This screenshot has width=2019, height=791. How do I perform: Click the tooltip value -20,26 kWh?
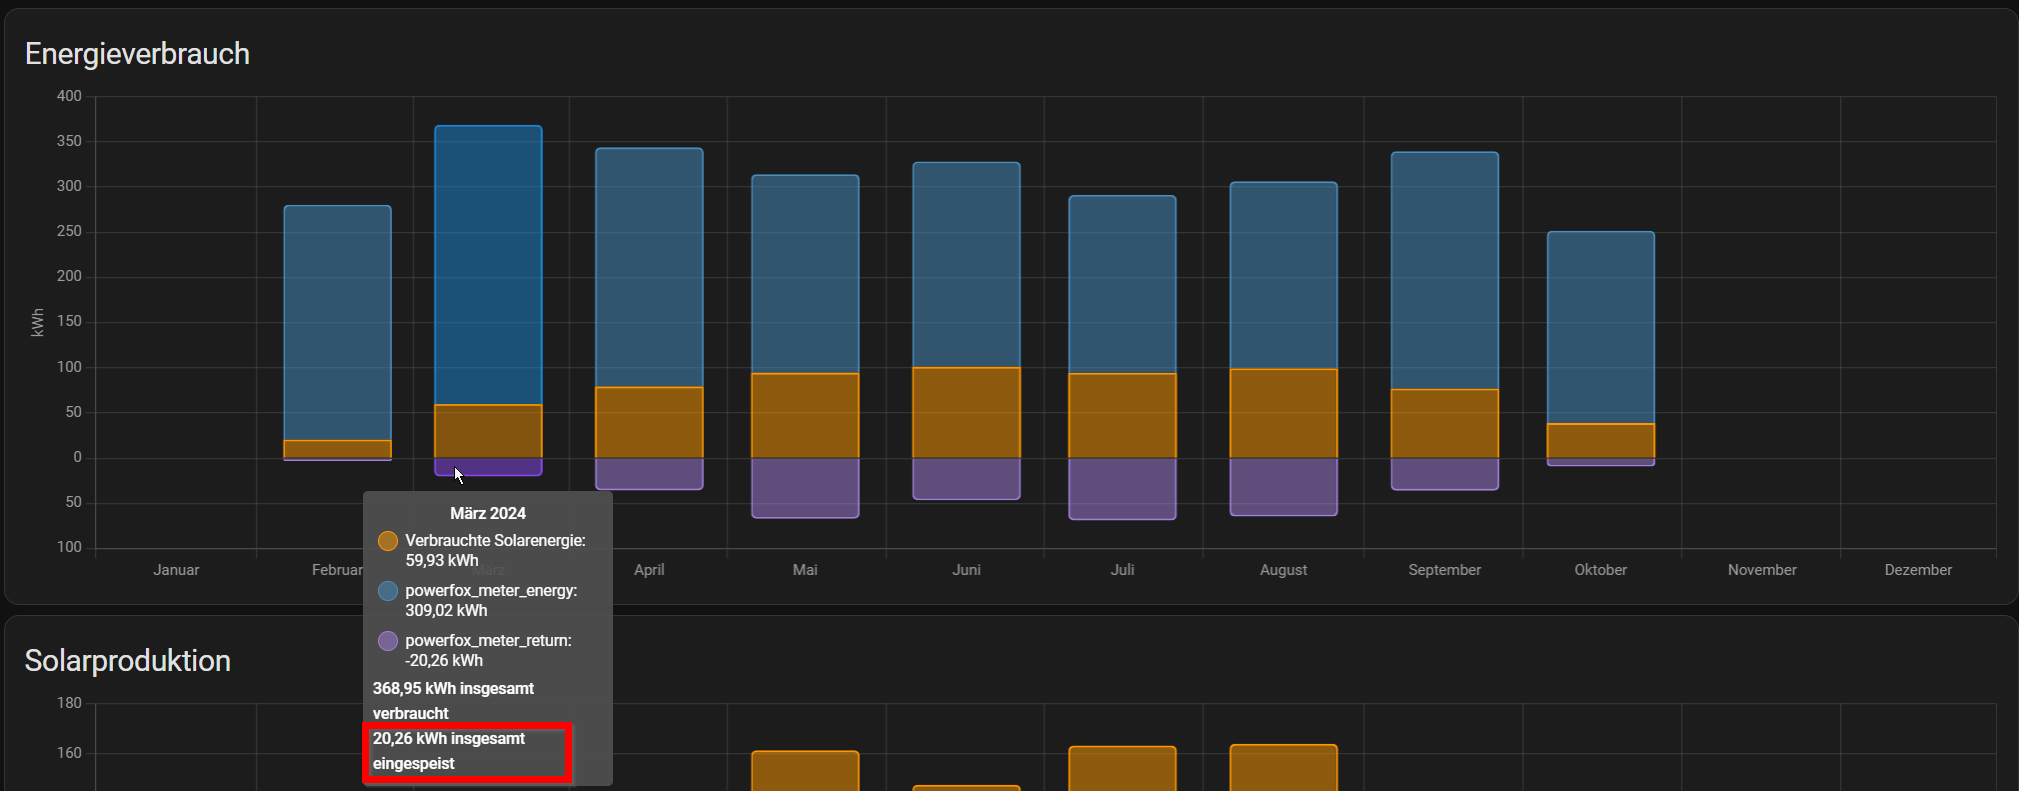[x=444, y=661]
